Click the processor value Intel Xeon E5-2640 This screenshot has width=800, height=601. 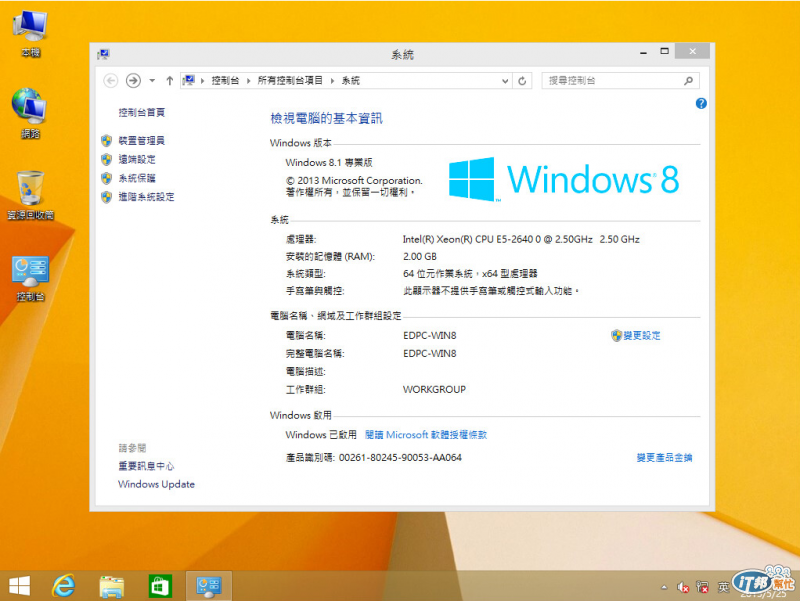tap(521, 239)
